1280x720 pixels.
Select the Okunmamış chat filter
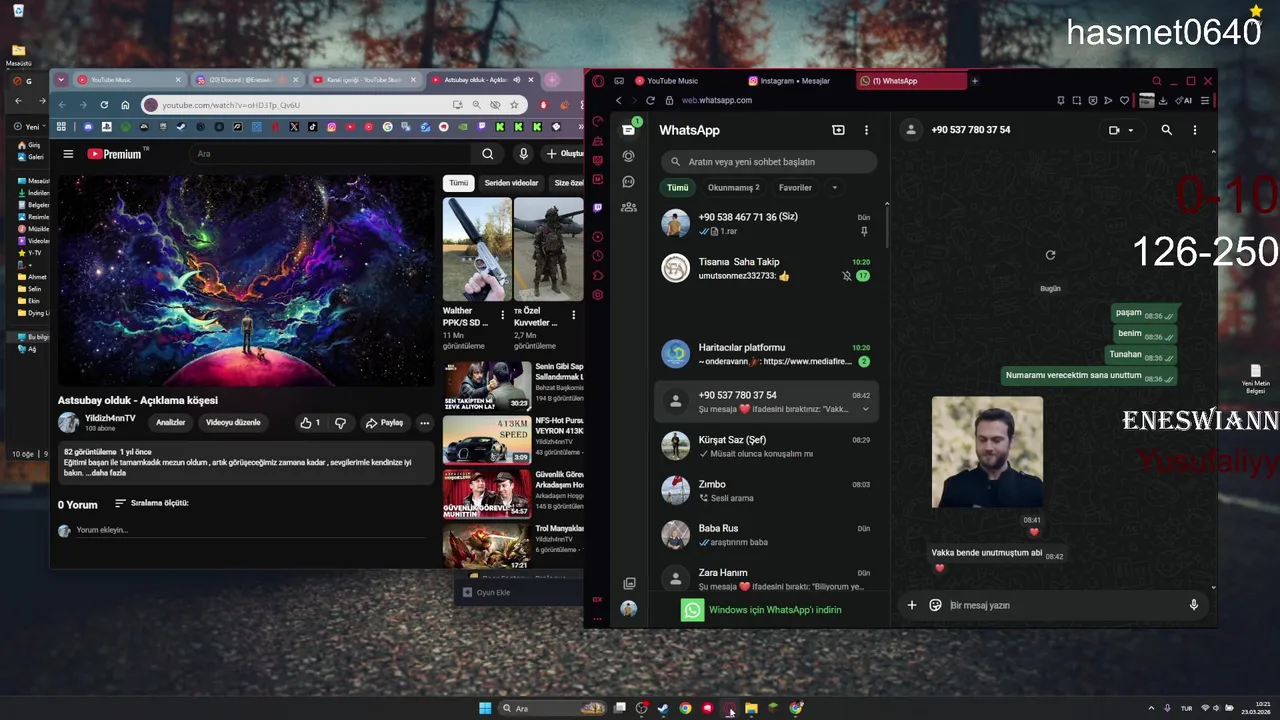coord(734,187)
